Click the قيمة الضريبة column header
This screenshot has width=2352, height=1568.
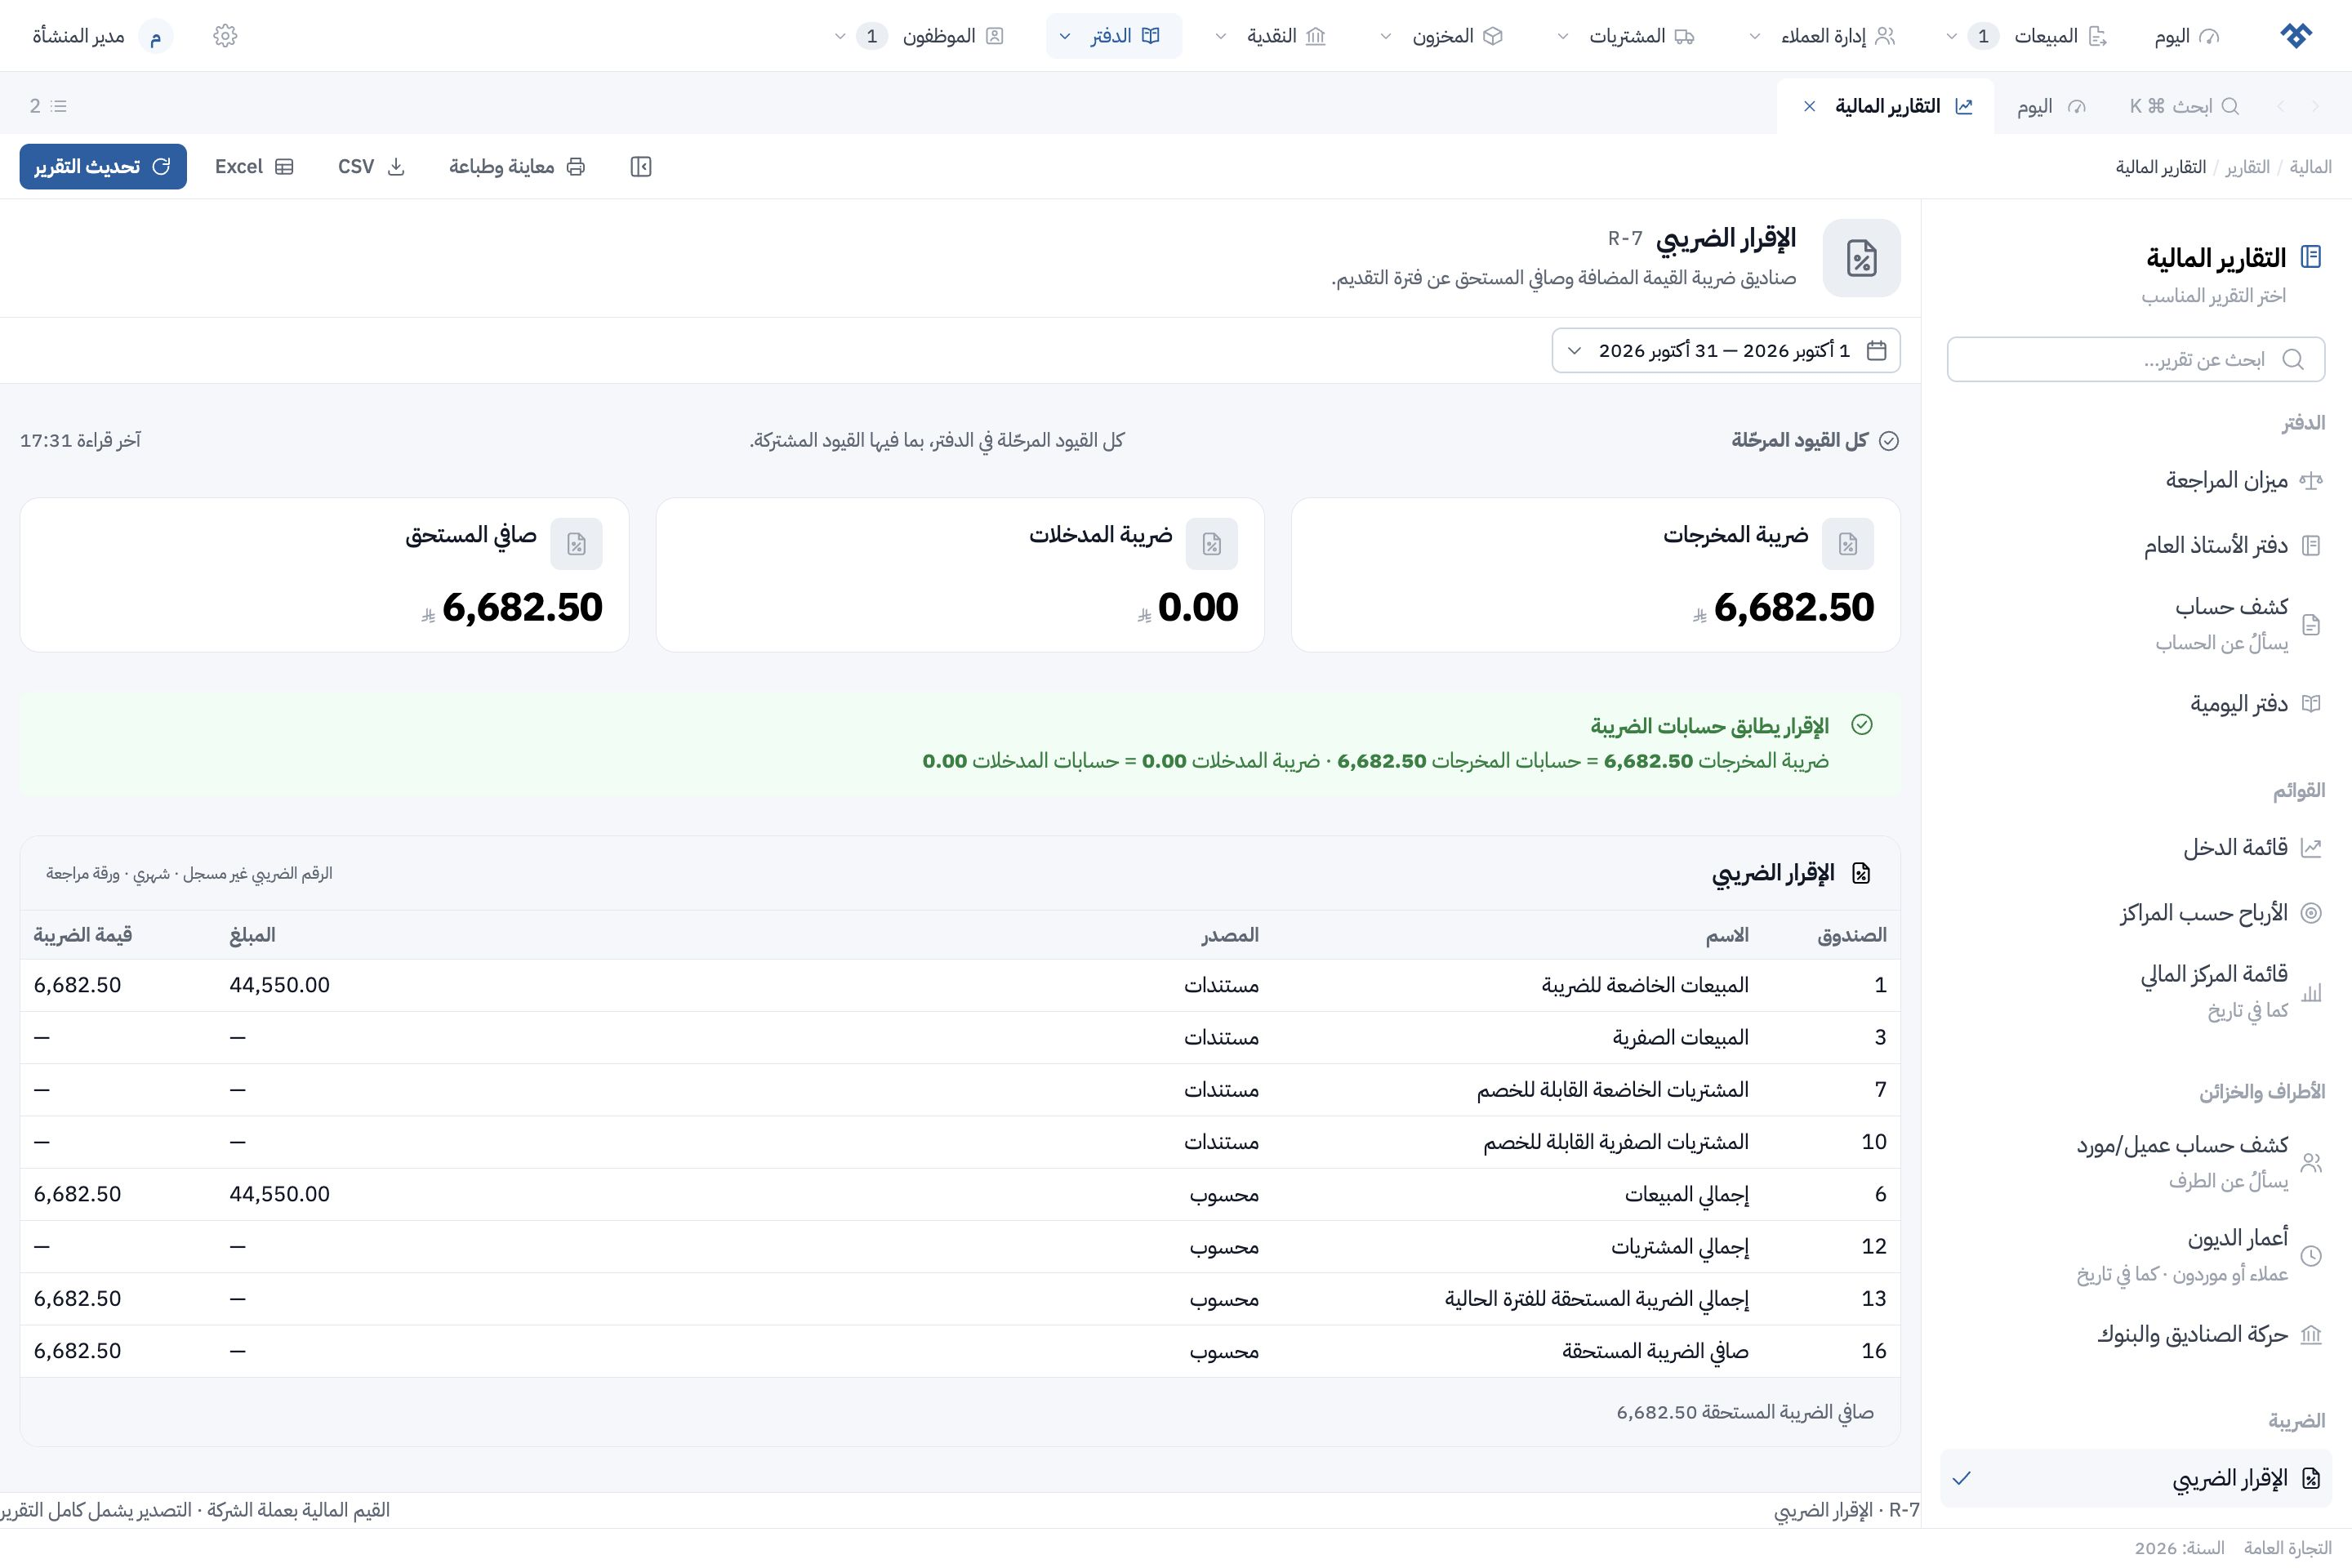pyautogui.click(x=83, y=935)
